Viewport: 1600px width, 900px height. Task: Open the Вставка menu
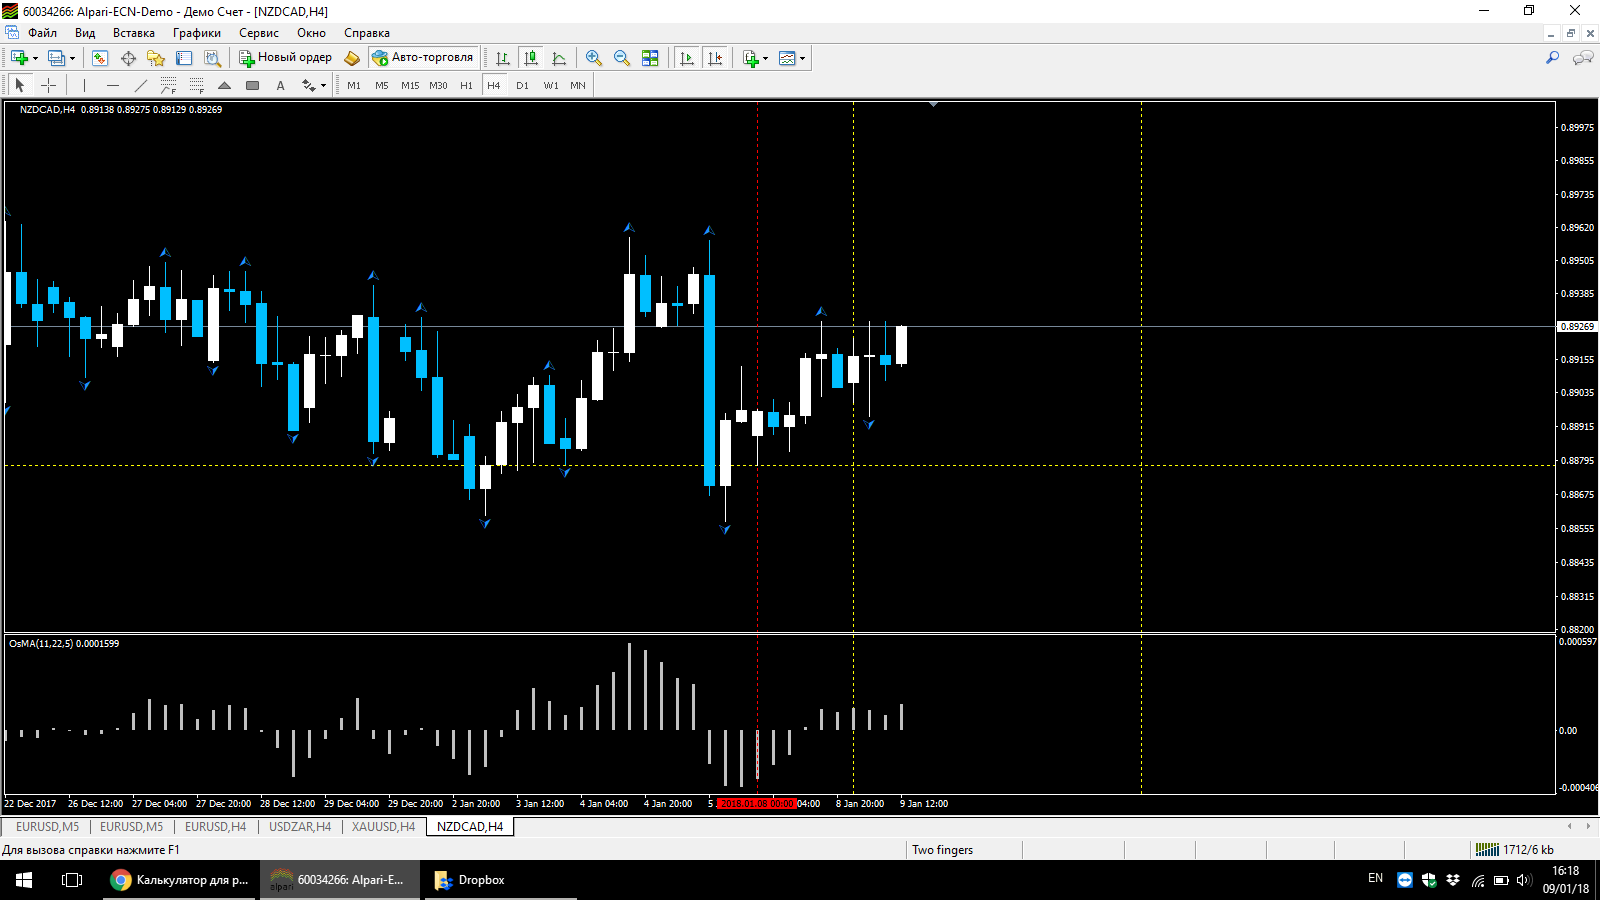(x=134, y=33)
